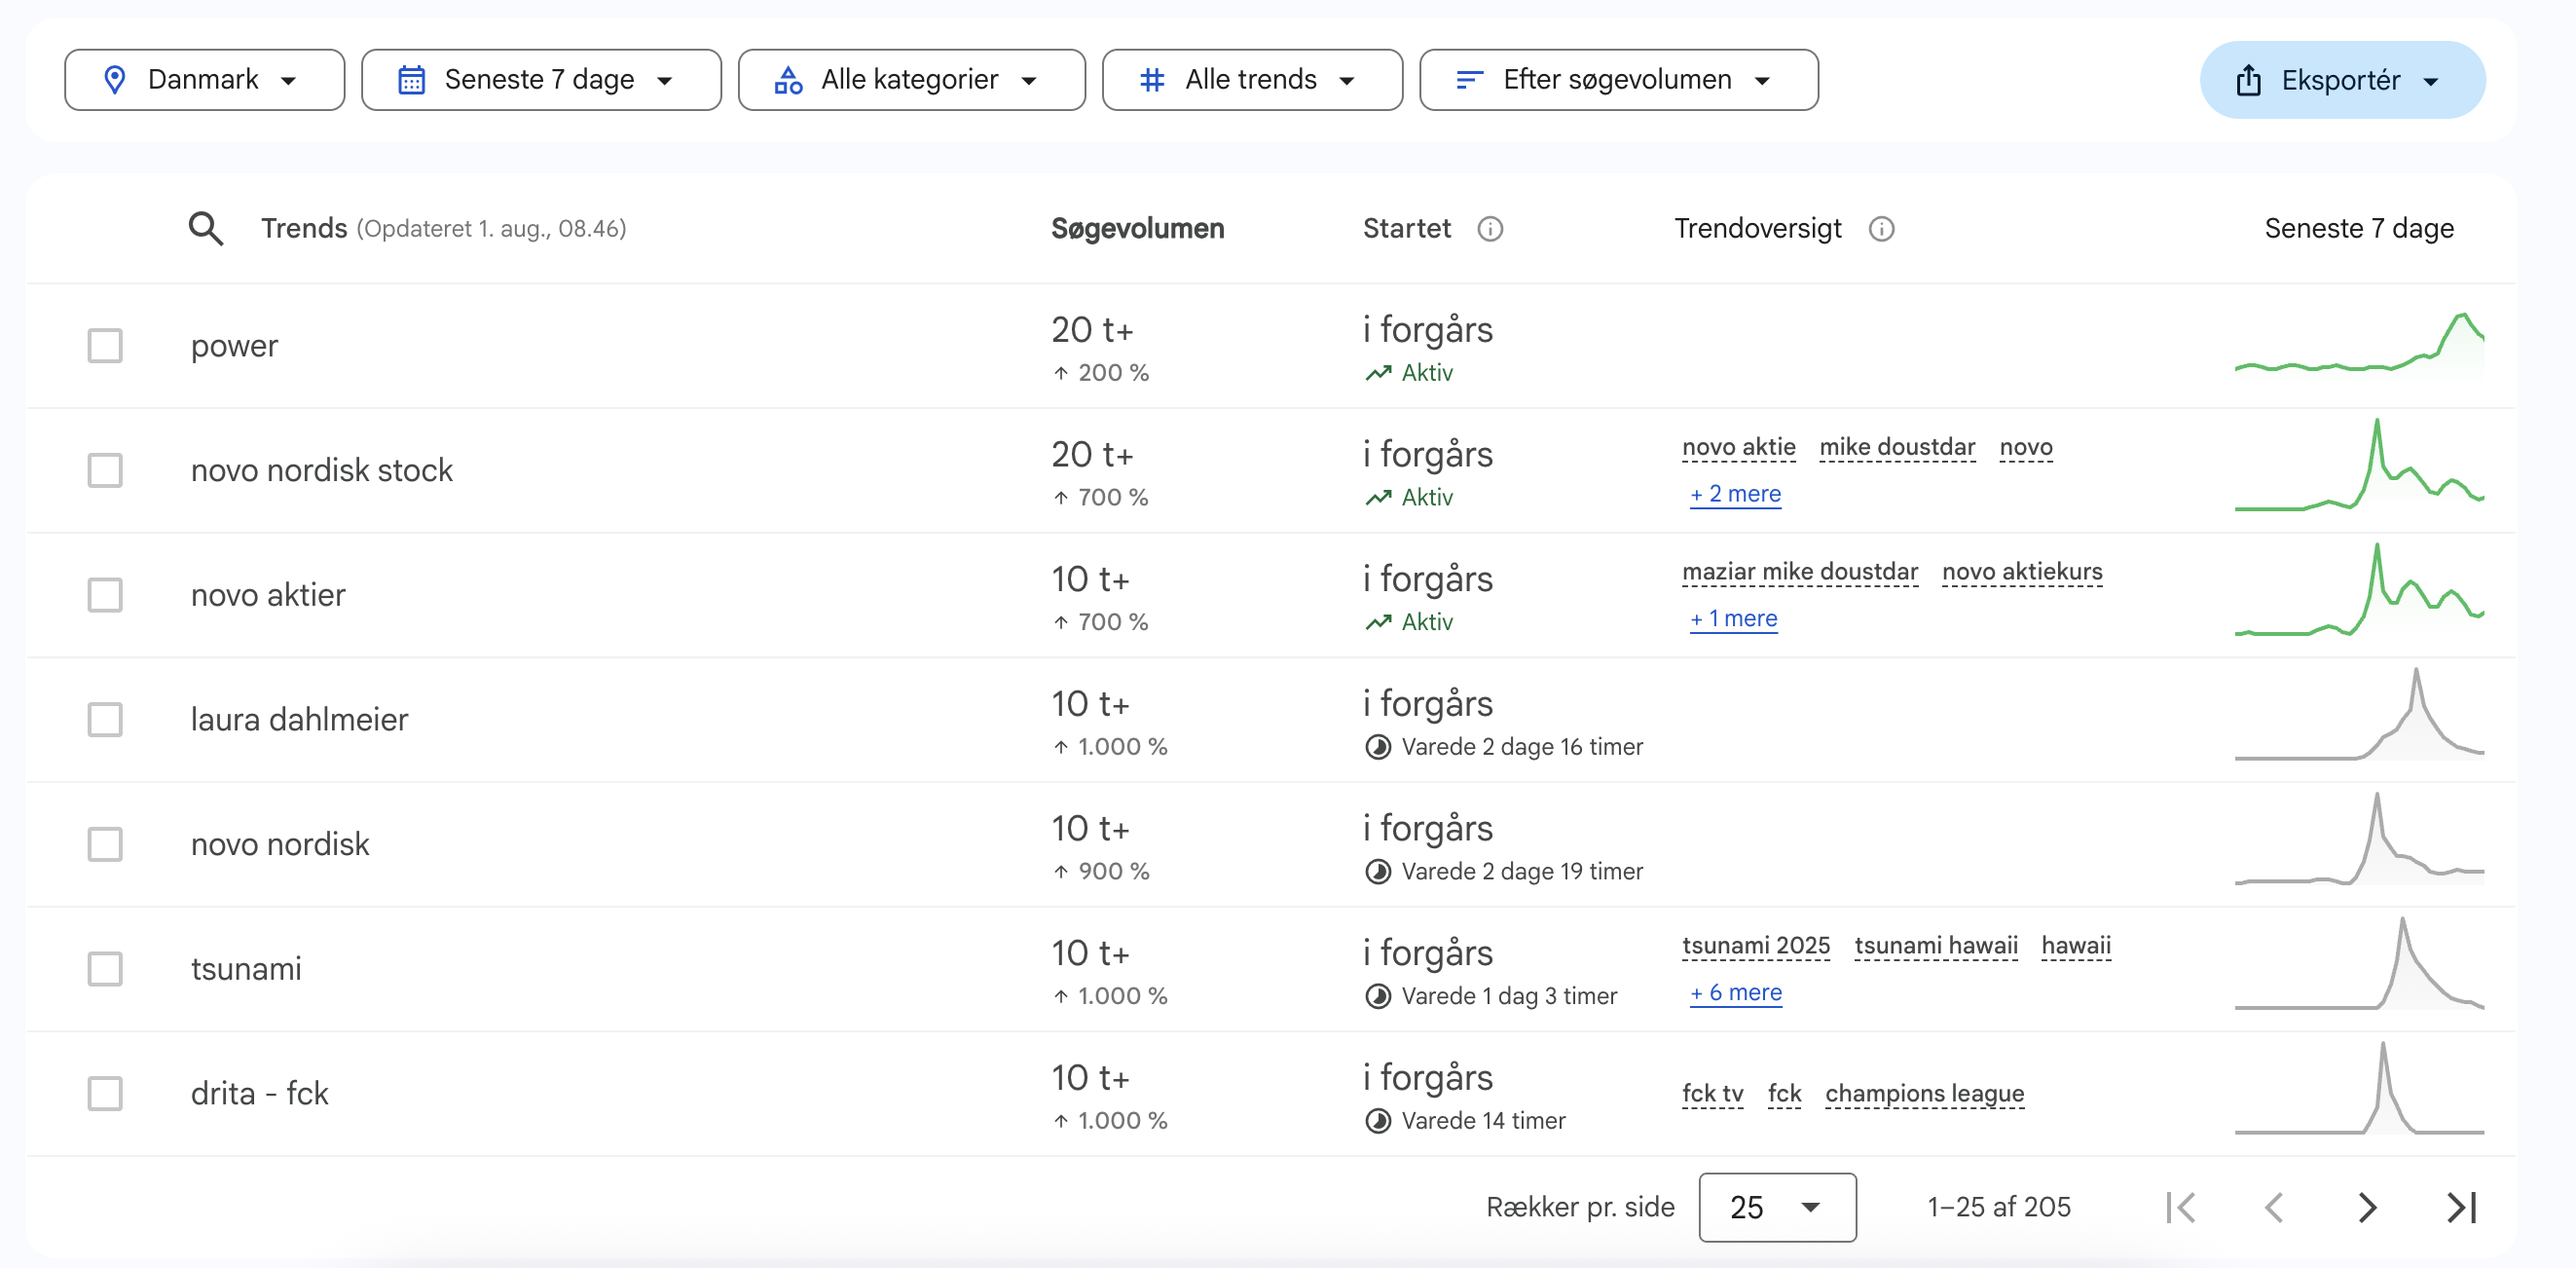Click the Søgevolumen column header
This screenshot has width=2576, height=1268.
click(x=1137, y=229)
